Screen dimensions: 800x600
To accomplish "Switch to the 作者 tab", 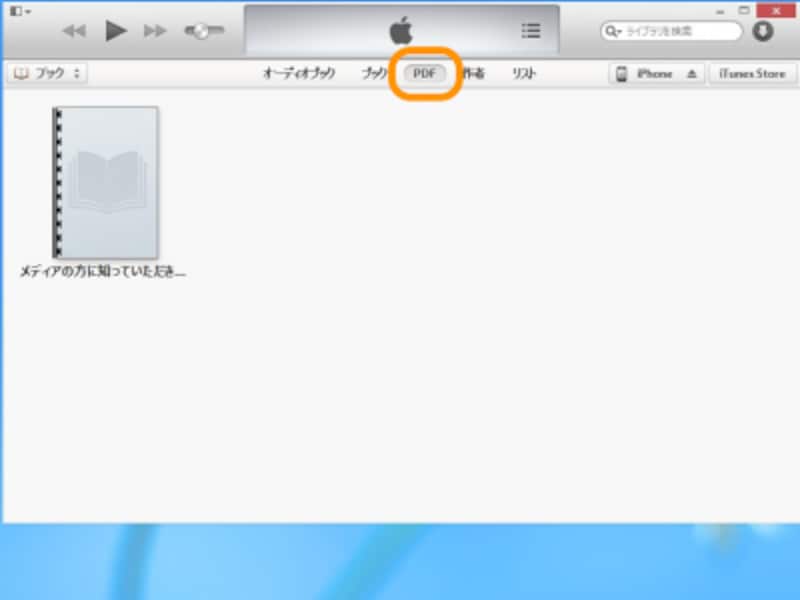I will pyautogui.click(x=473, y=73).
